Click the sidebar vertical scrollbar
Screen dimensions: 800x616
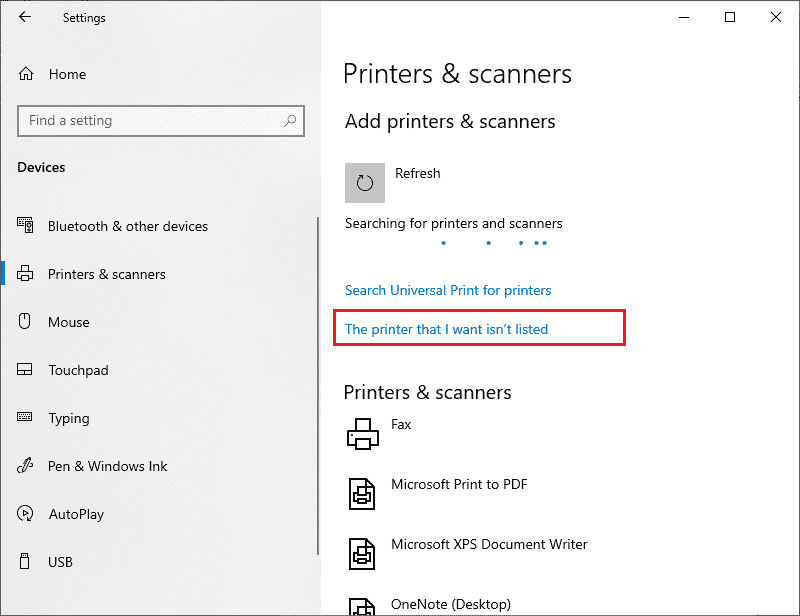tap(318, 386)
